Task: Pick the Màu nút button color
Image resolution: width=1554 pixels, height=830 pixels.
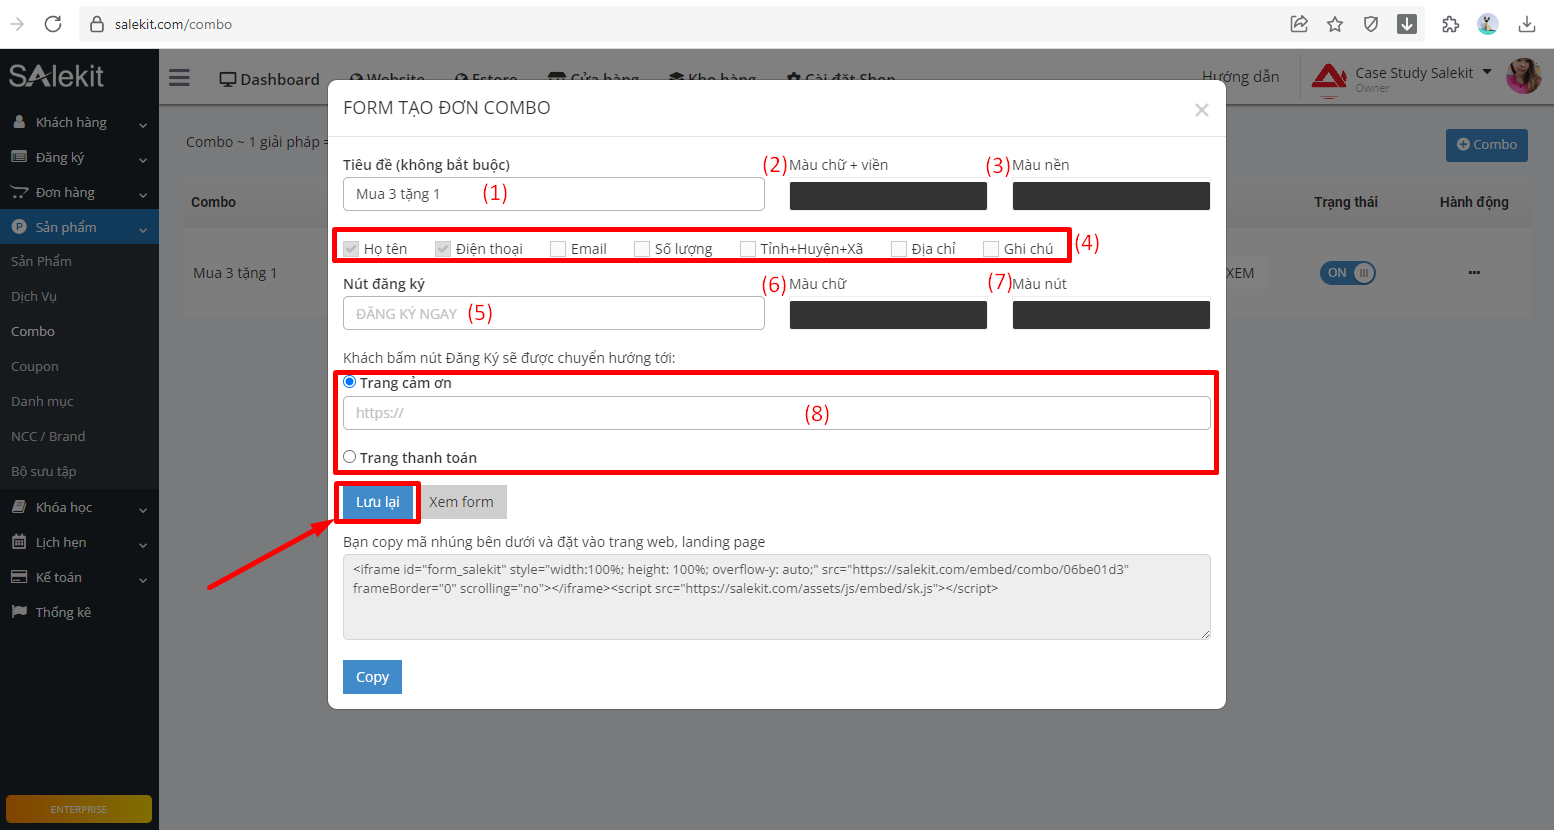Action: pos(1111,315)
